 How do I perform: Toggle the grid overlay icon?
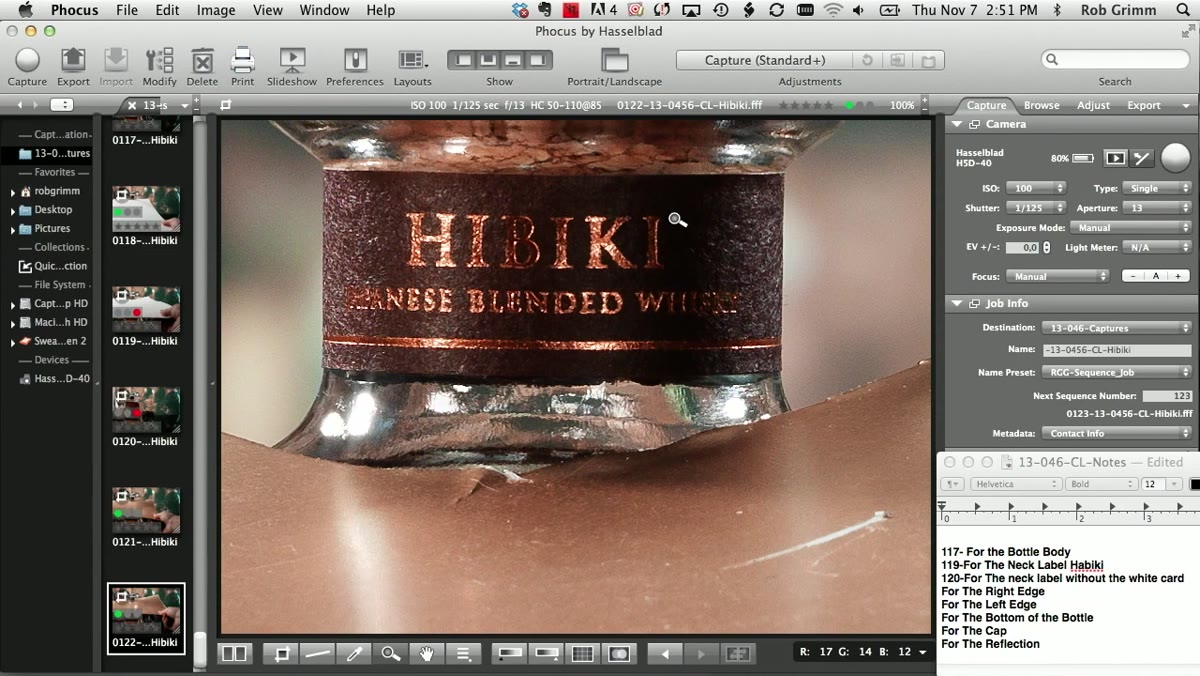[583, 653]
